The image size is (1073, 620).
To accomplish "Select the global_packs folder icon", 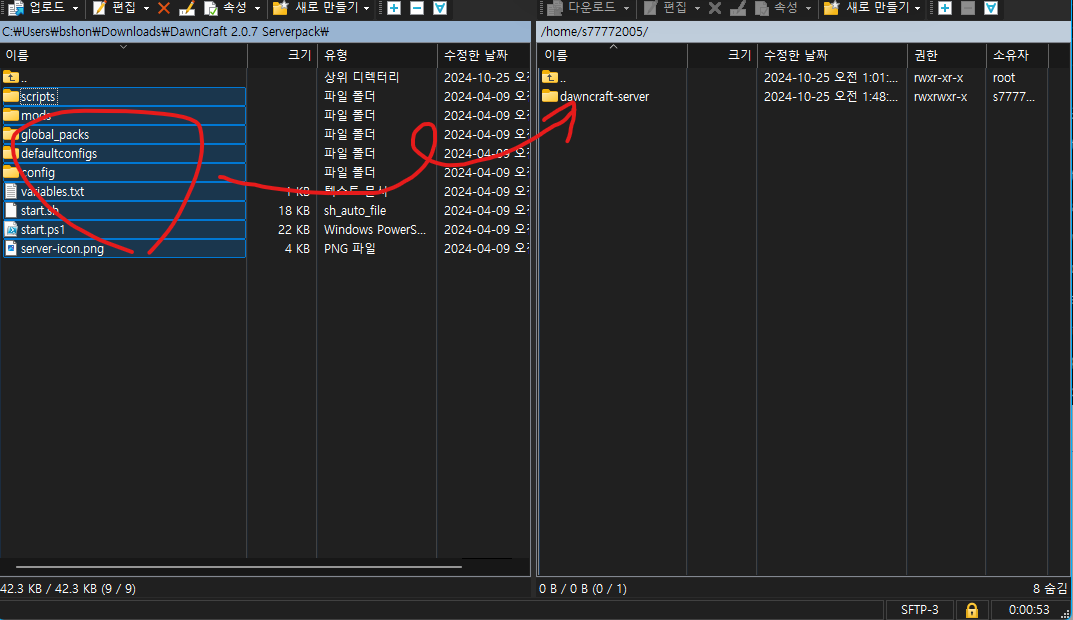I will coord(11,135).
